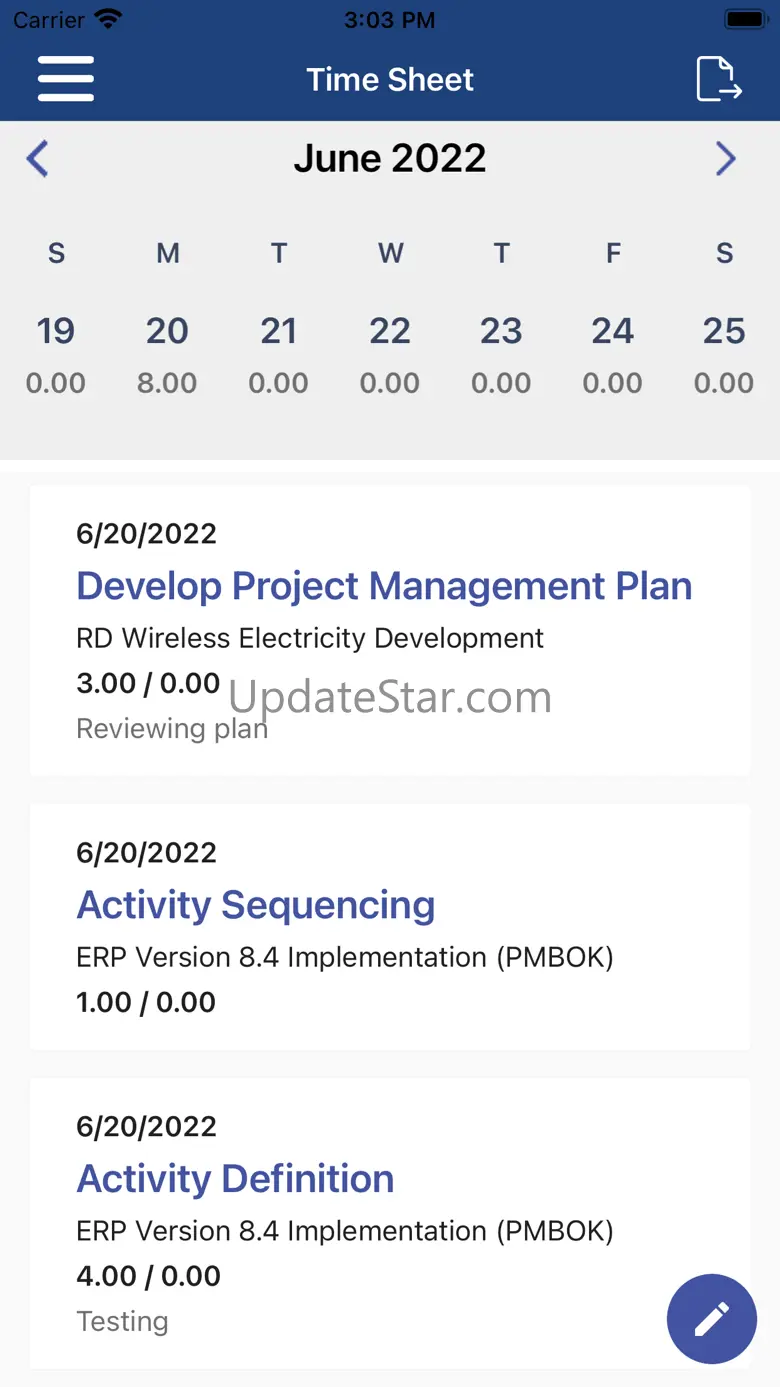Screen dimensions: 780x1387
Task: Open the hamburger menu
Action: (66, 79)
